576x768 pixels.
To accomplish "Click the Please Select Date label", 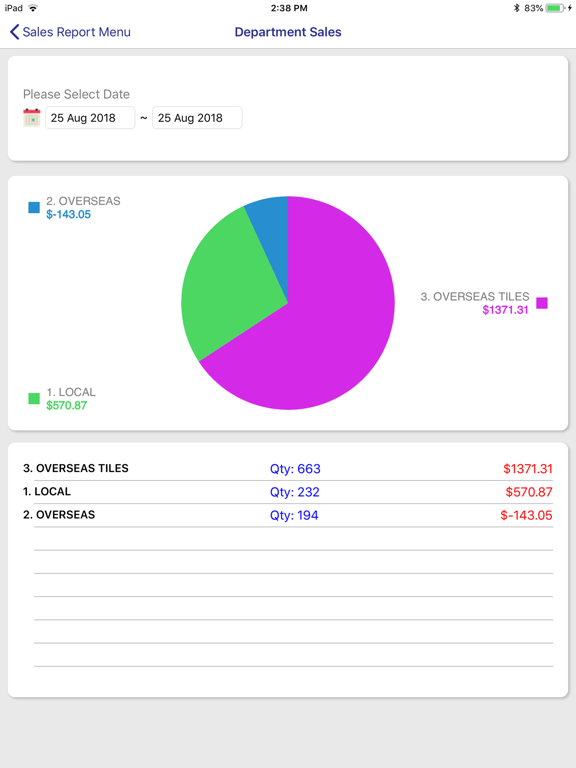I will (x=76, y=94).
